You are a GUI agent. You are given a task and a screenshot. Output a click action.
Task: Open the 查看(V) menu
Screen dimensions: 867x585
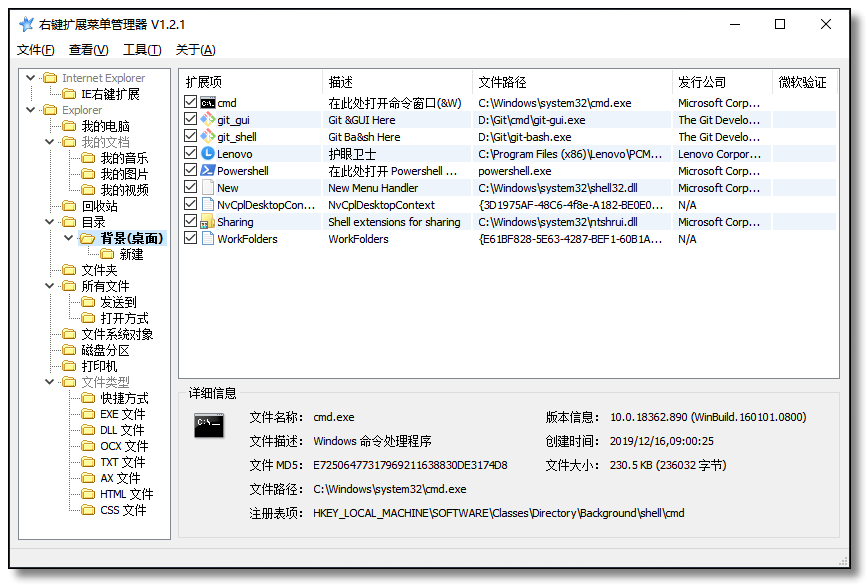tap(88, 50)
